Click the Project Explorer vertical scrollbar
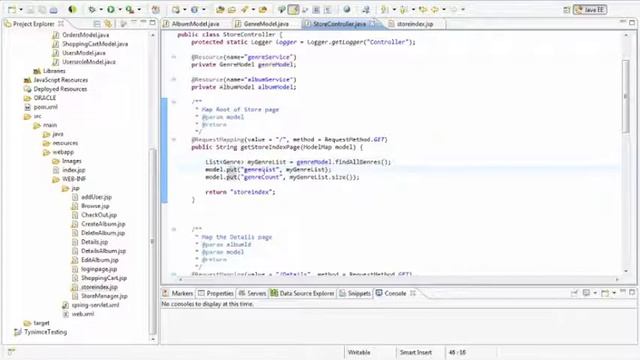 153,241
